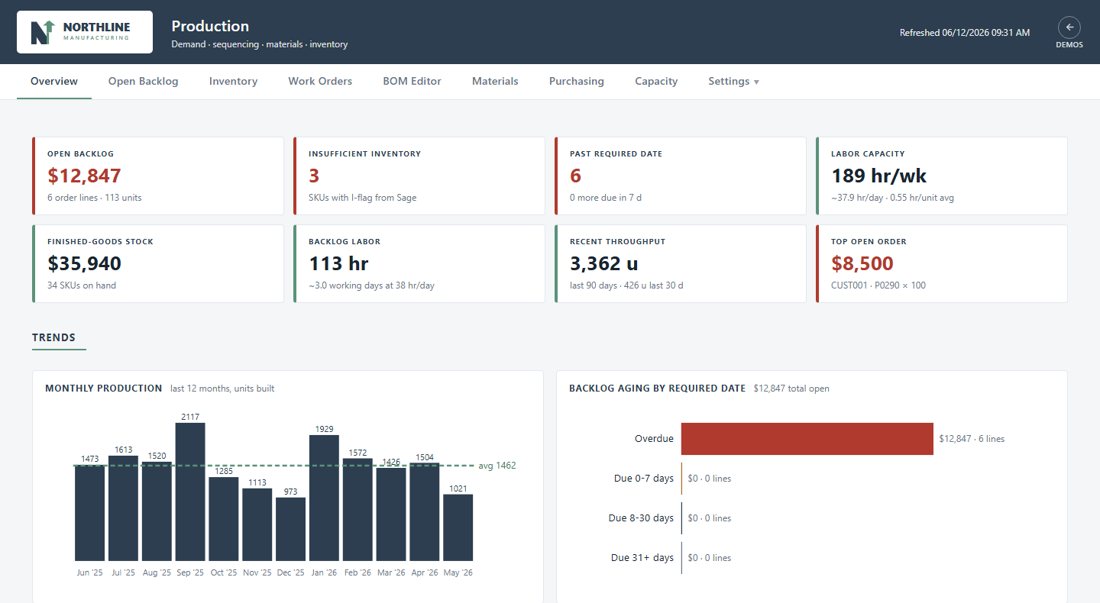Image resolution: width=1100 pixels, height=603 pixels.
Task: Click the Apr '26 bar labeled 1504
Action: tap(424, 512)
